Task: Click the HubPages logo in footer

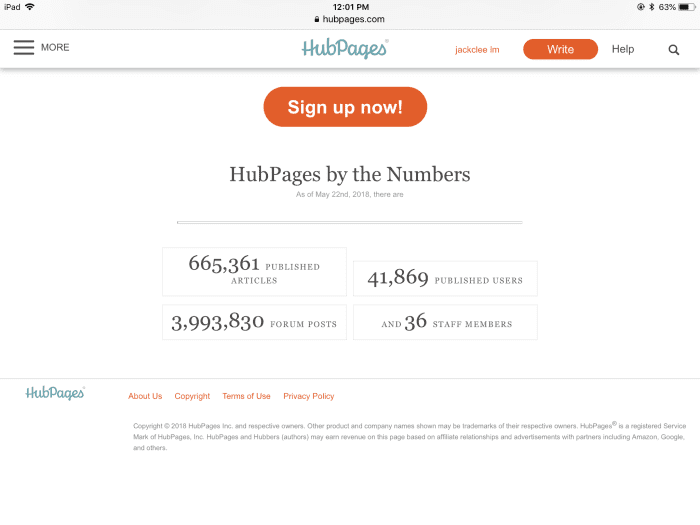Action: click(55, 393)
